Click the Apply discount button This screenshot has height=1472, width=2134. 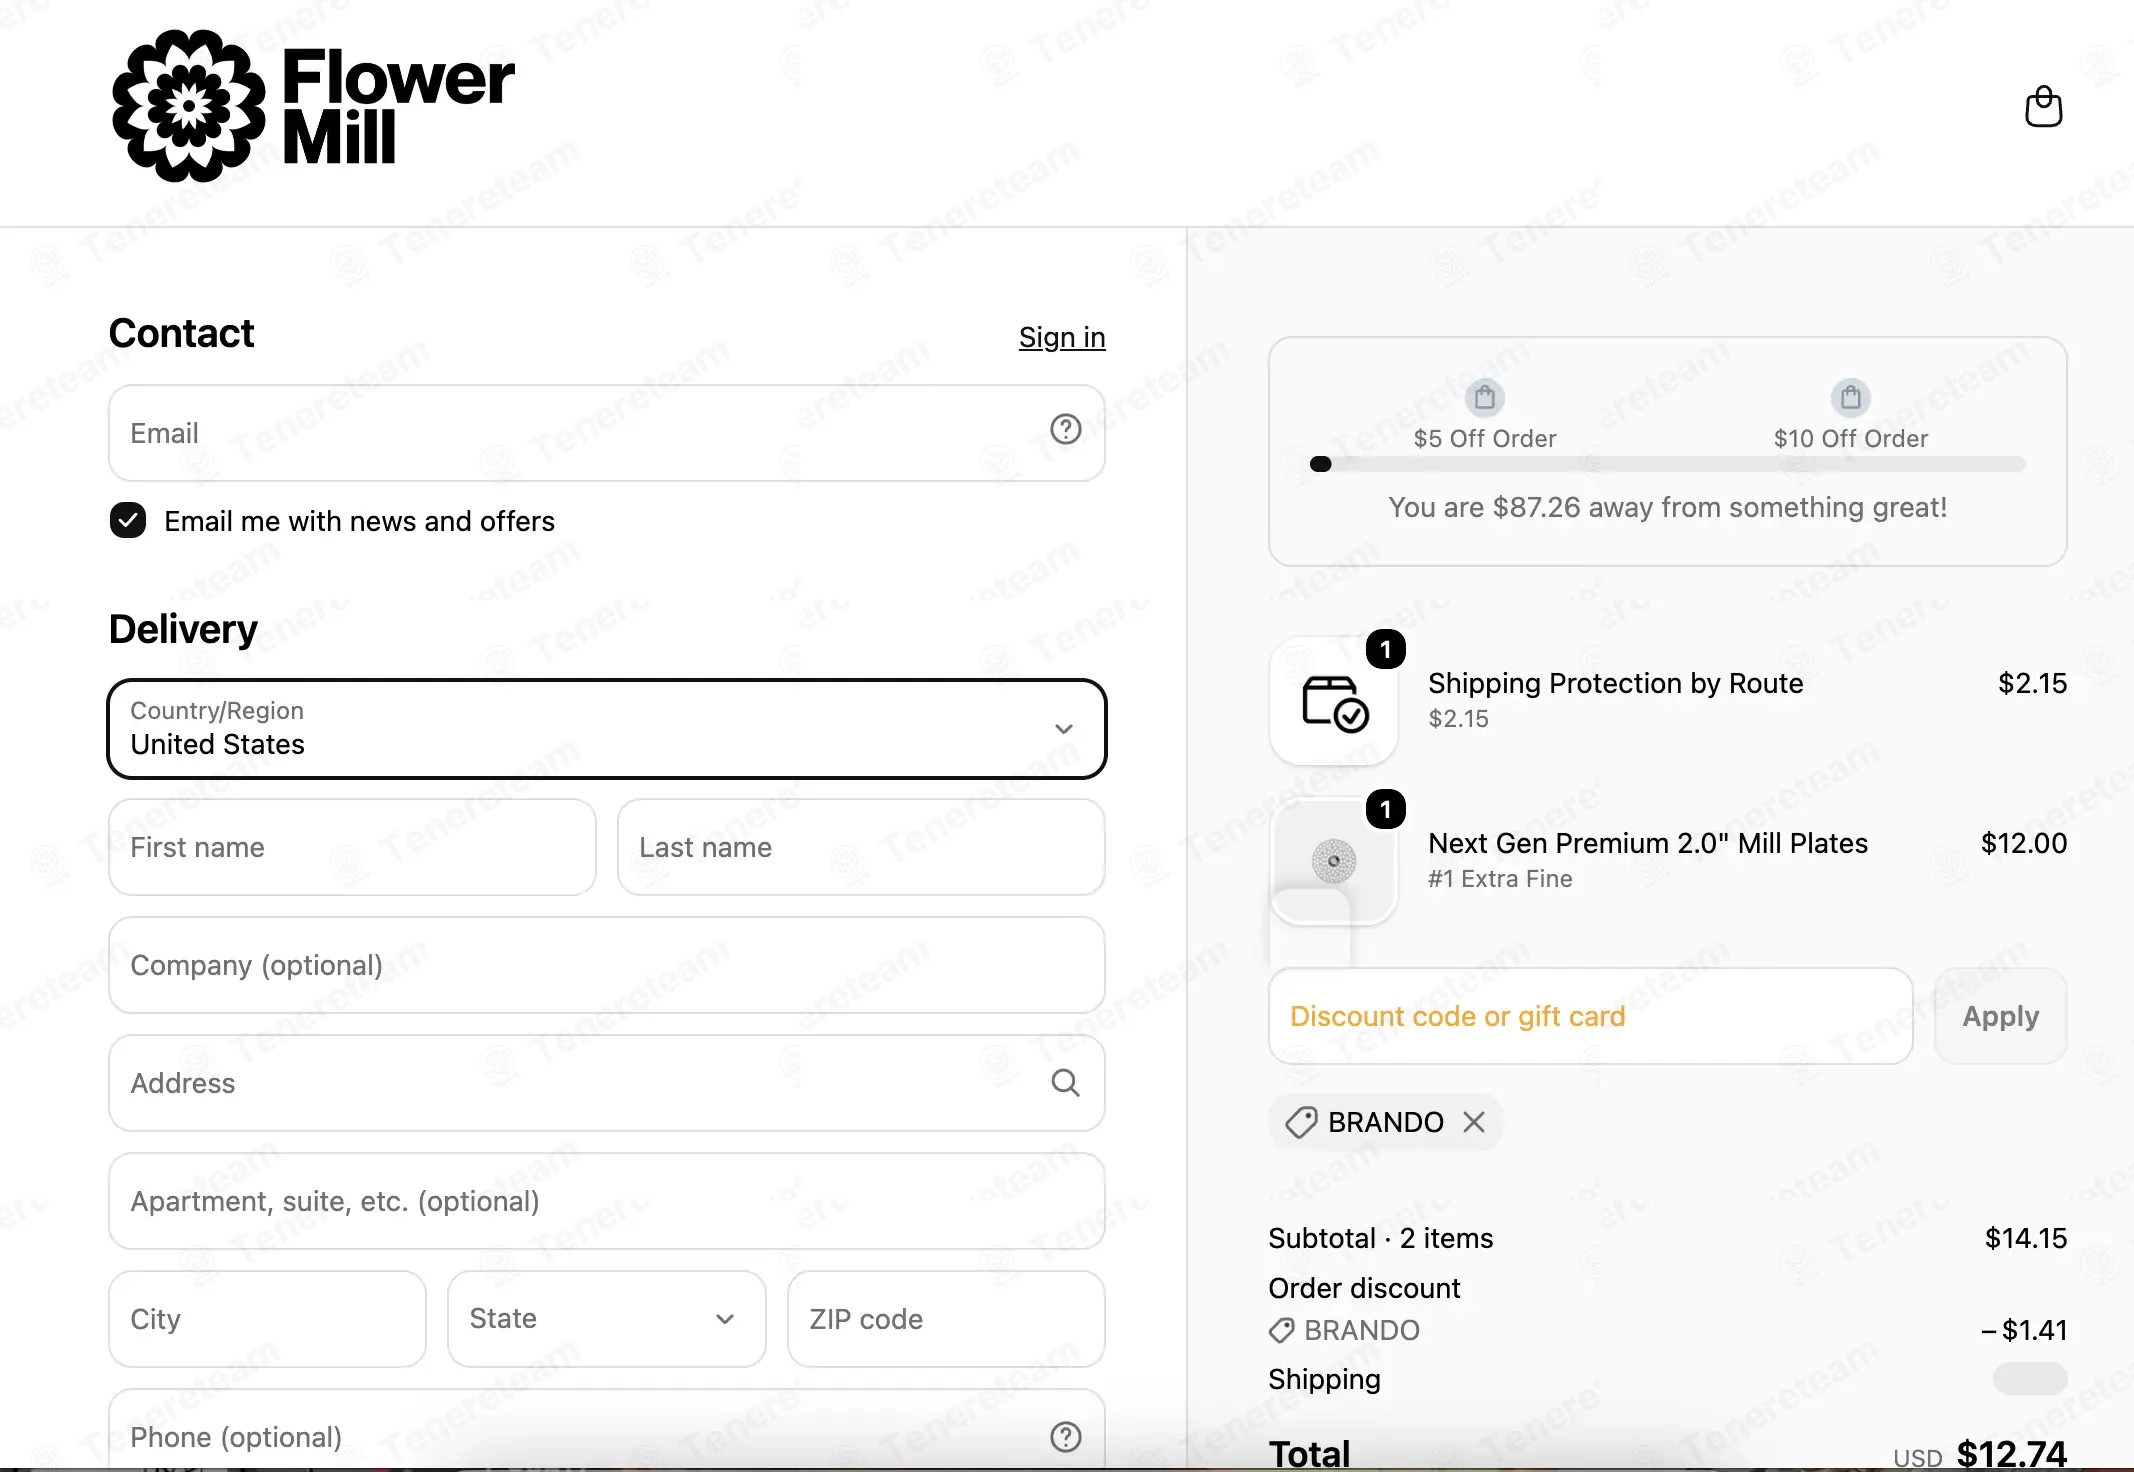pyautogui.click(x=2000, y=1016)
